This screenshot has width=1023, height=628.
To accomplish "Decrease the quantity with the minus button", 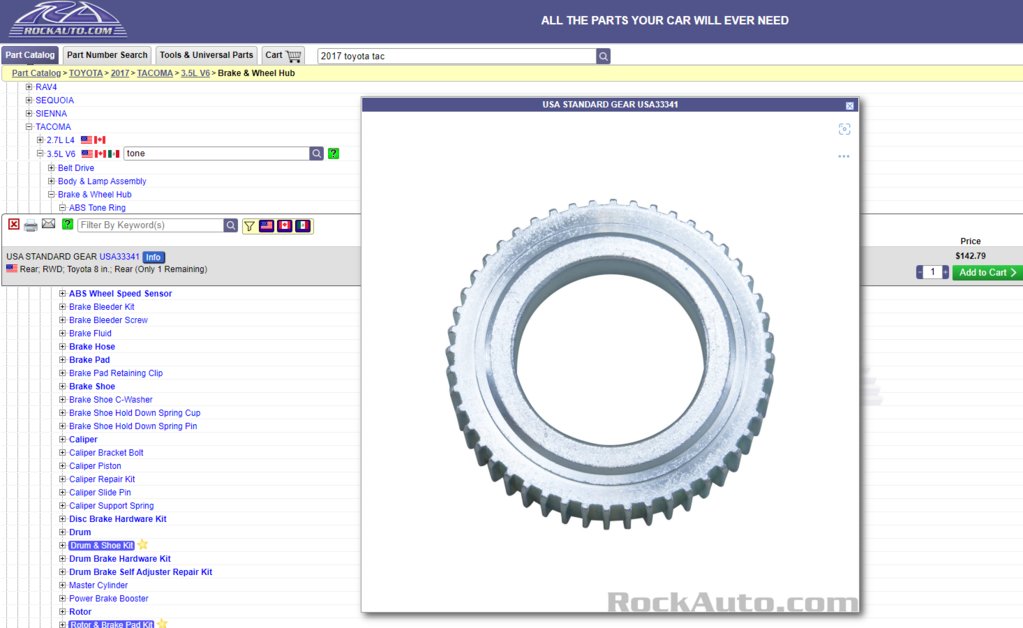I will click(x=920, y=273).
